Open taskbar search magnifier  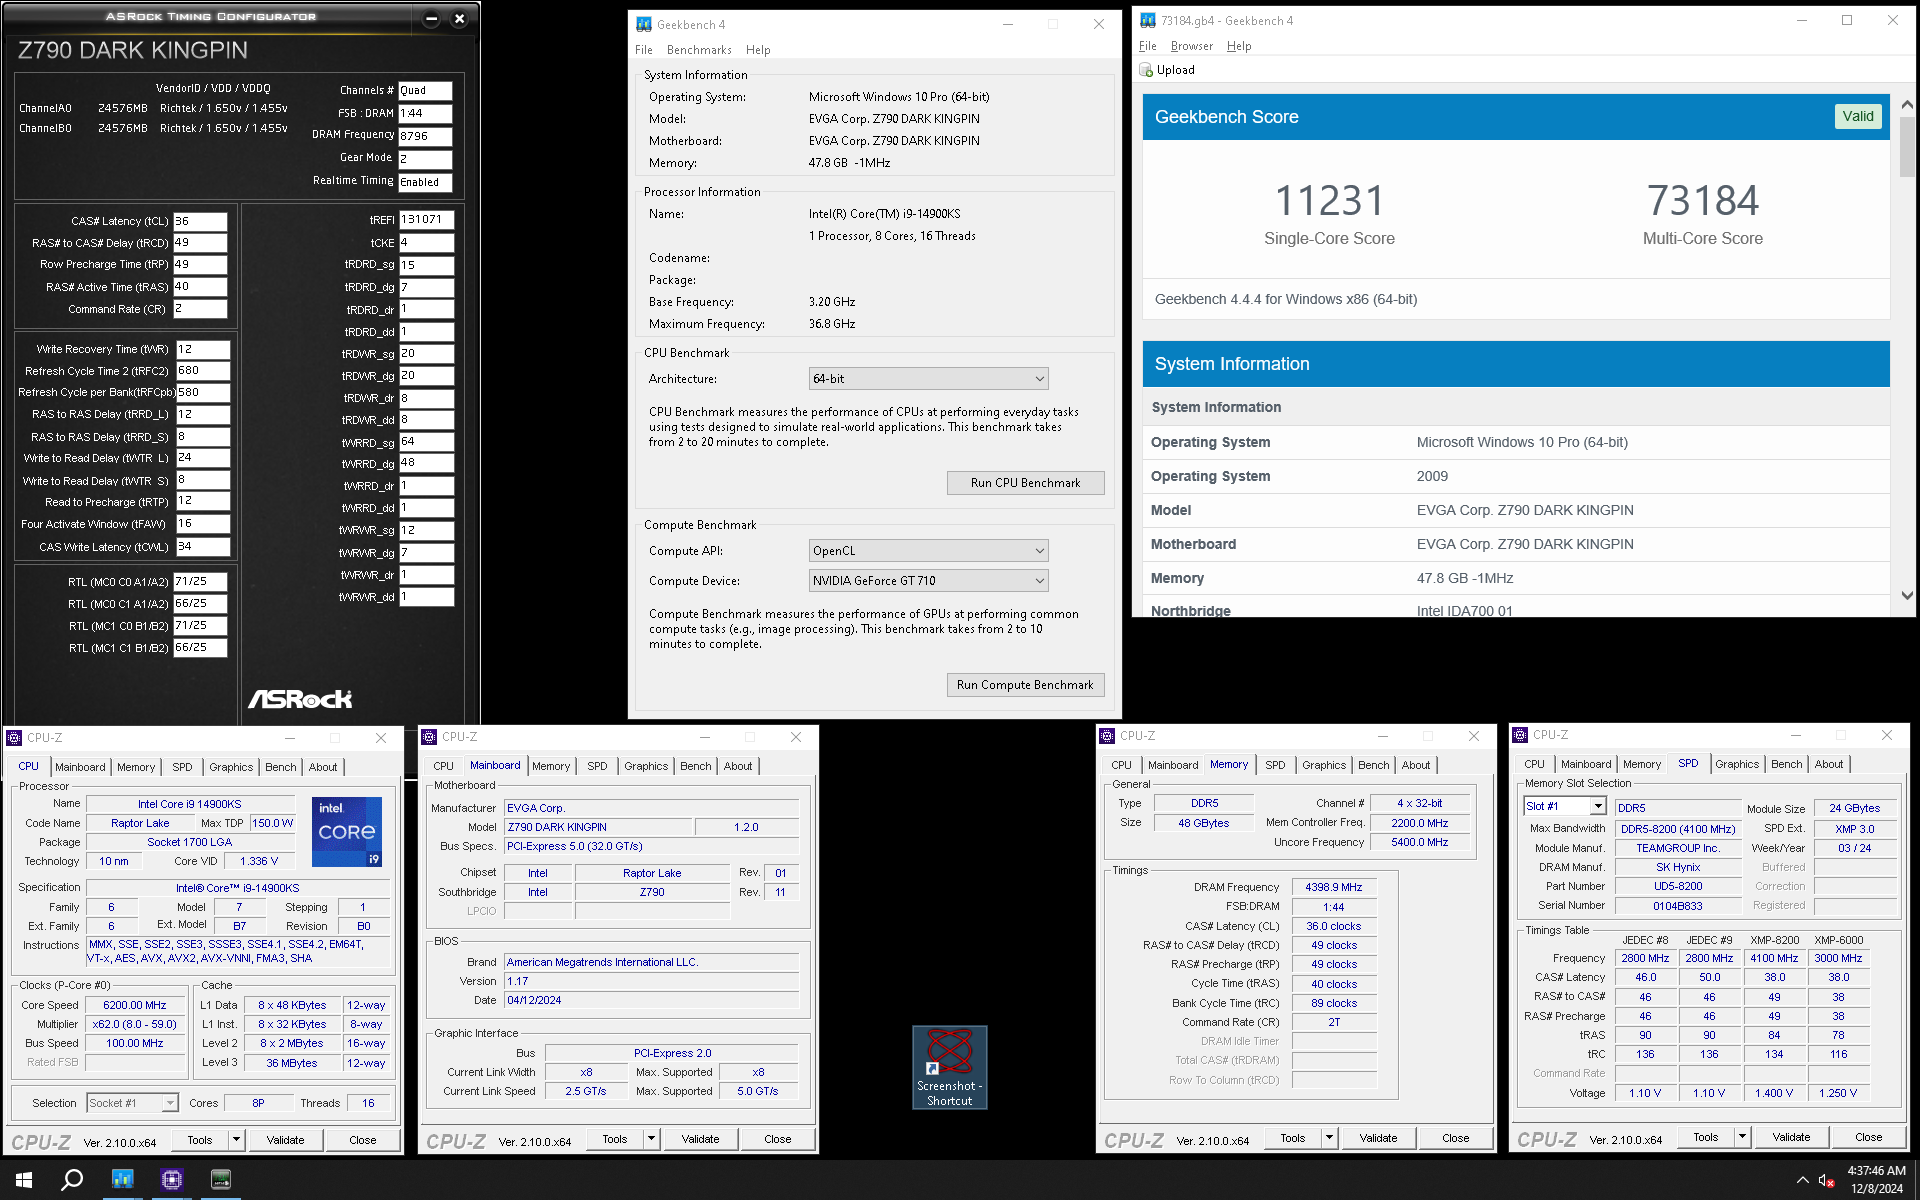[72, 1180]
